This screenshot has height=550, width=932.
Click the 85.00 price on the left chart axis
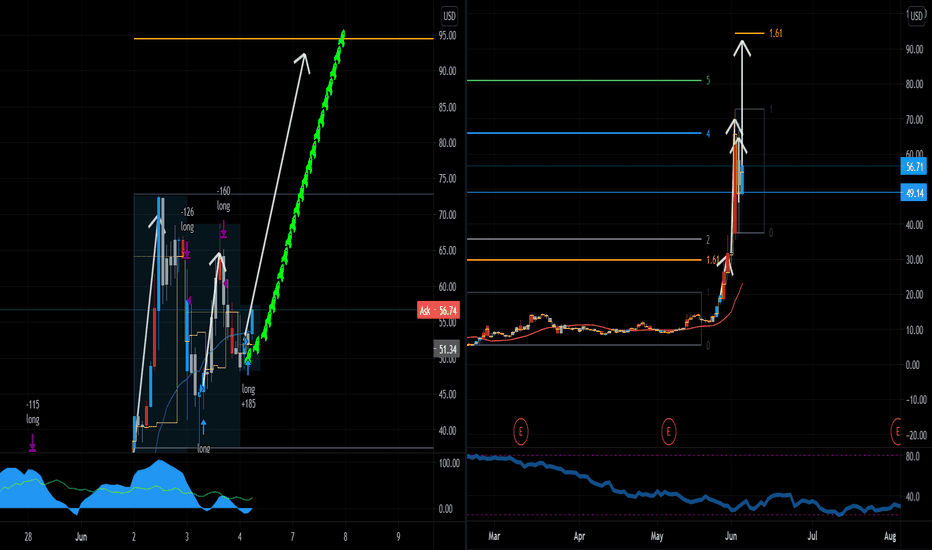pyautogui.click(x=448, y=108)
